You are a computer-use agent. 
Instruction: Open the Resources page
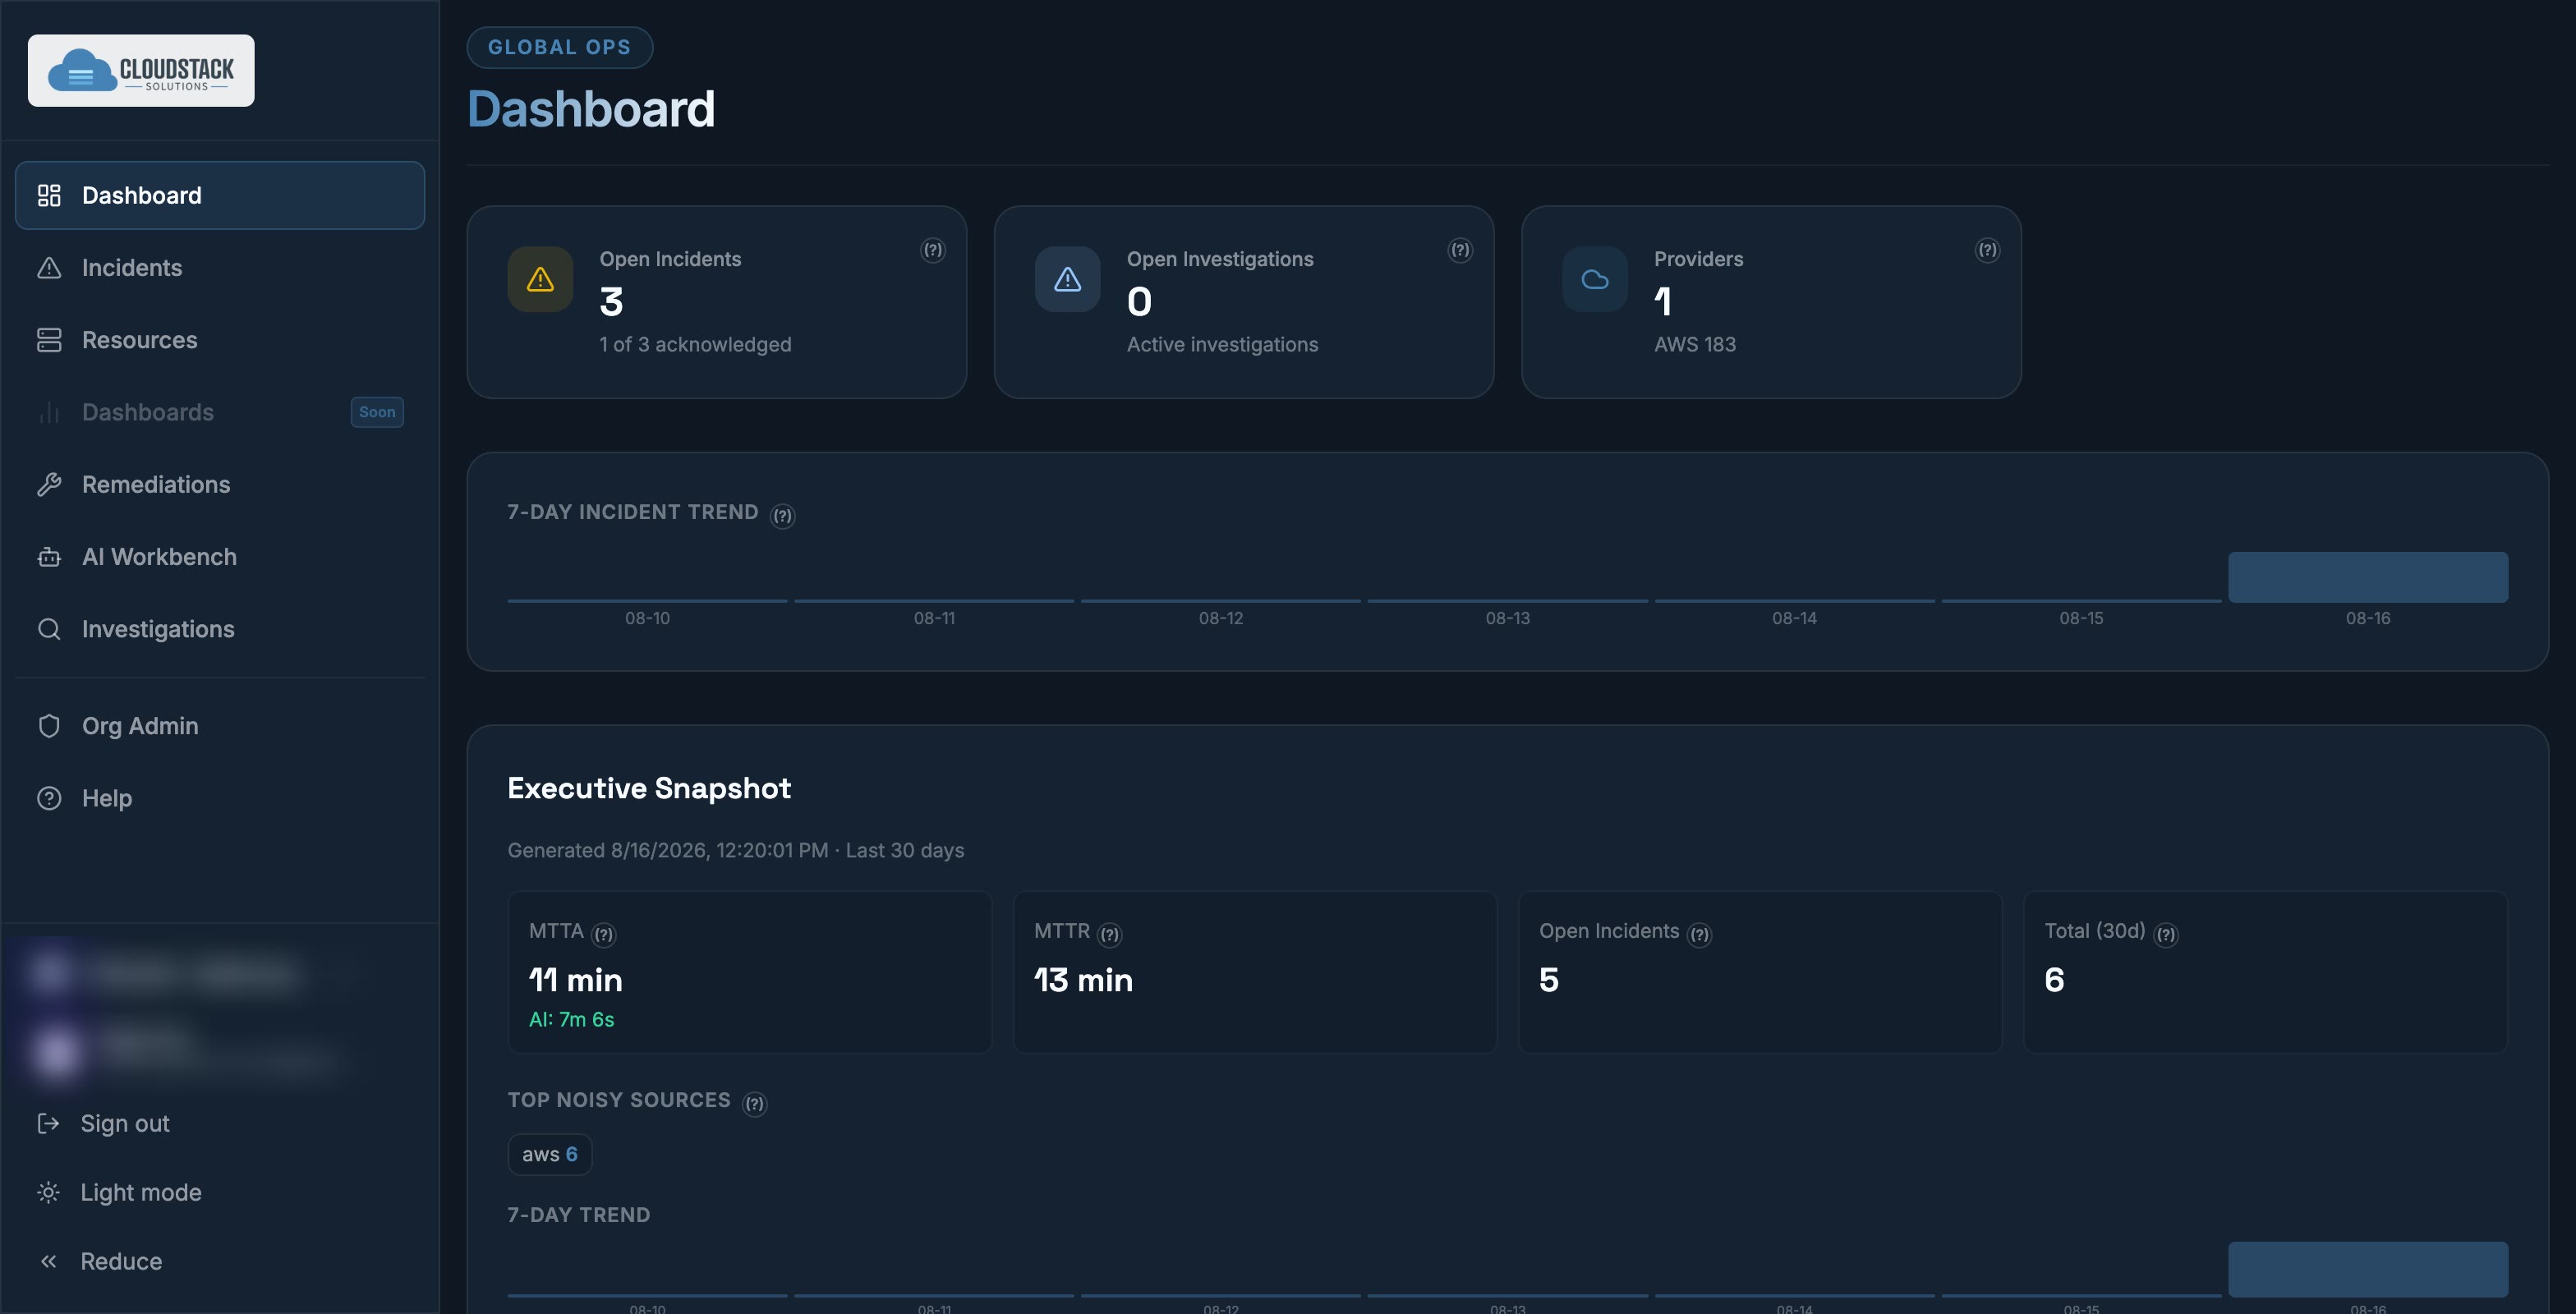[220, 340]
